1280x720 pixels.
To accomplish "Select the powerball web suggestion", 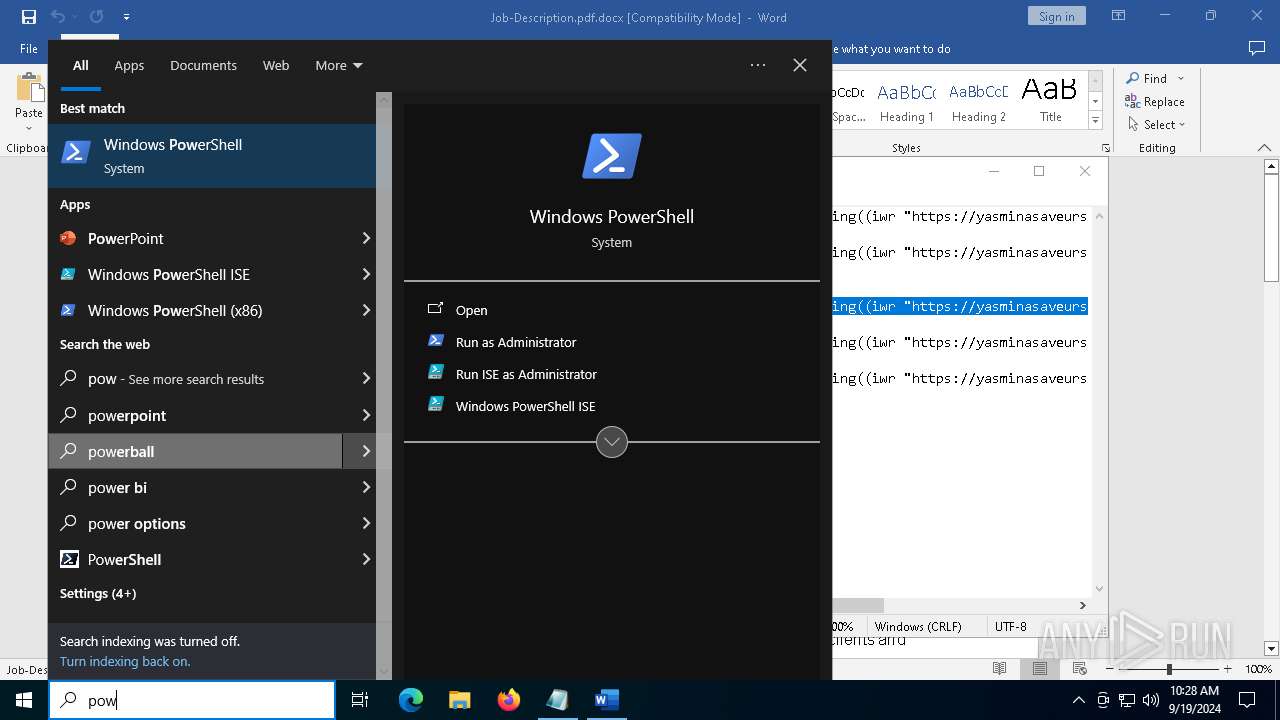I will tap(195, 451).
